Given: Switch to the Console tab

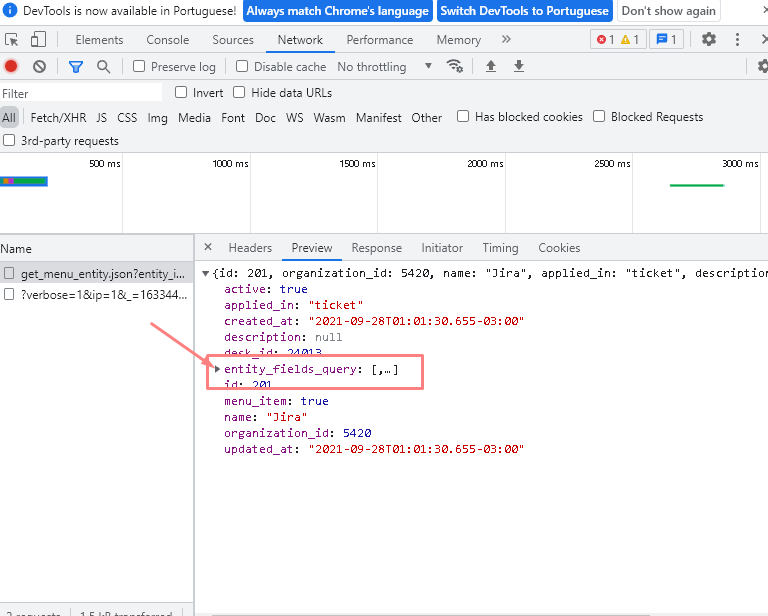Looking at the screenshot, I should pyautogui.click(x=168, y=40).
